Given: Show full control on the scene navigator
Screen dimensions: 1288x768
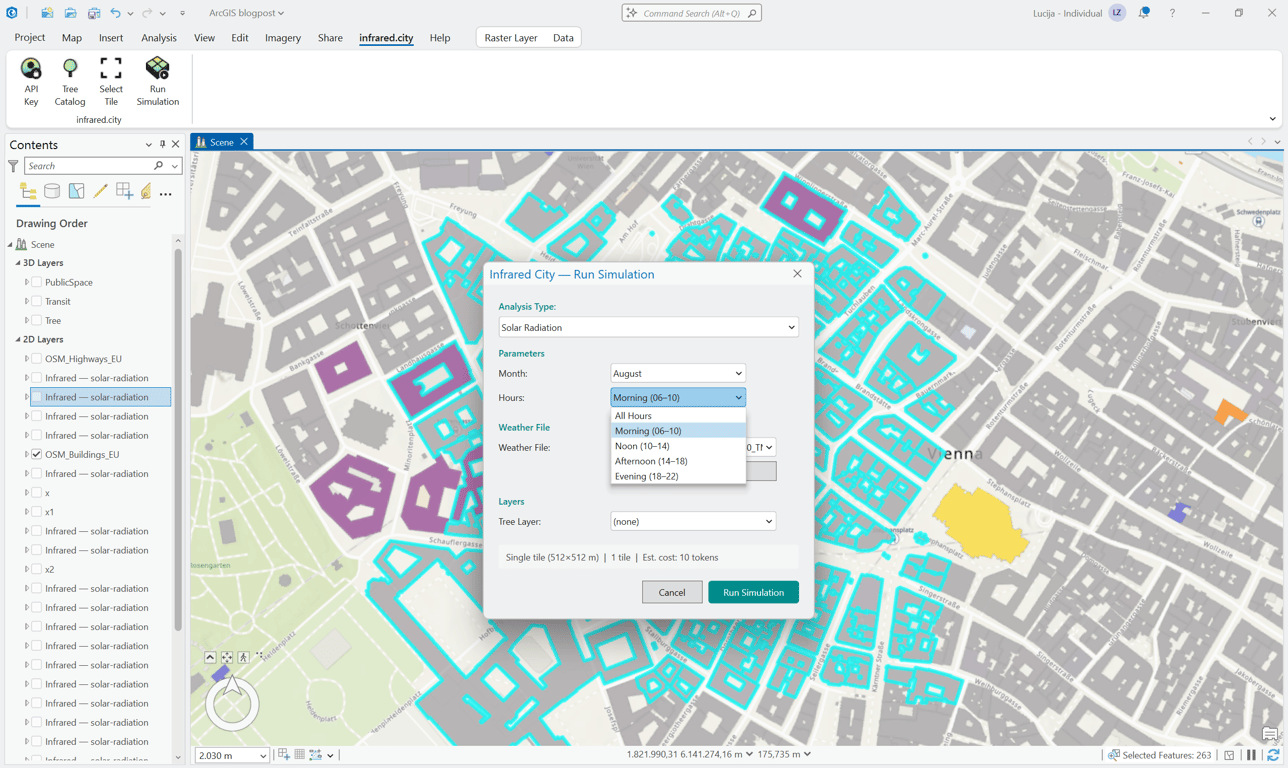Looking at the screenshot, I should pos(210,657).
